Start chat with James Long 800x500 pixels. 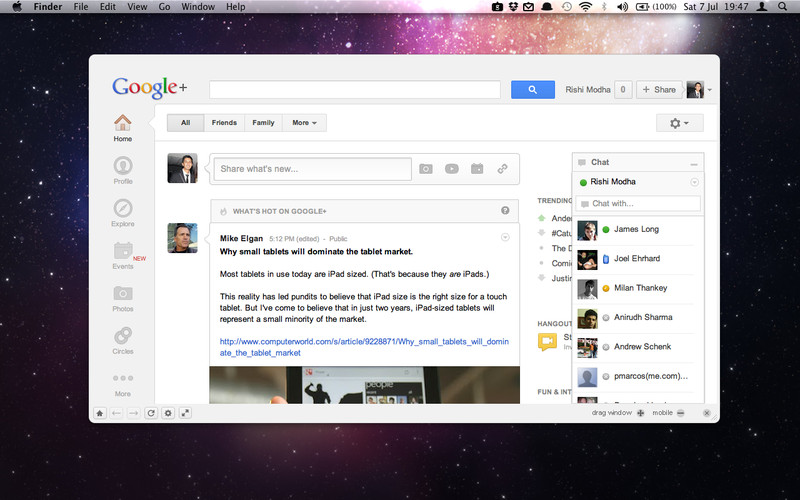(x=638, y=230)
